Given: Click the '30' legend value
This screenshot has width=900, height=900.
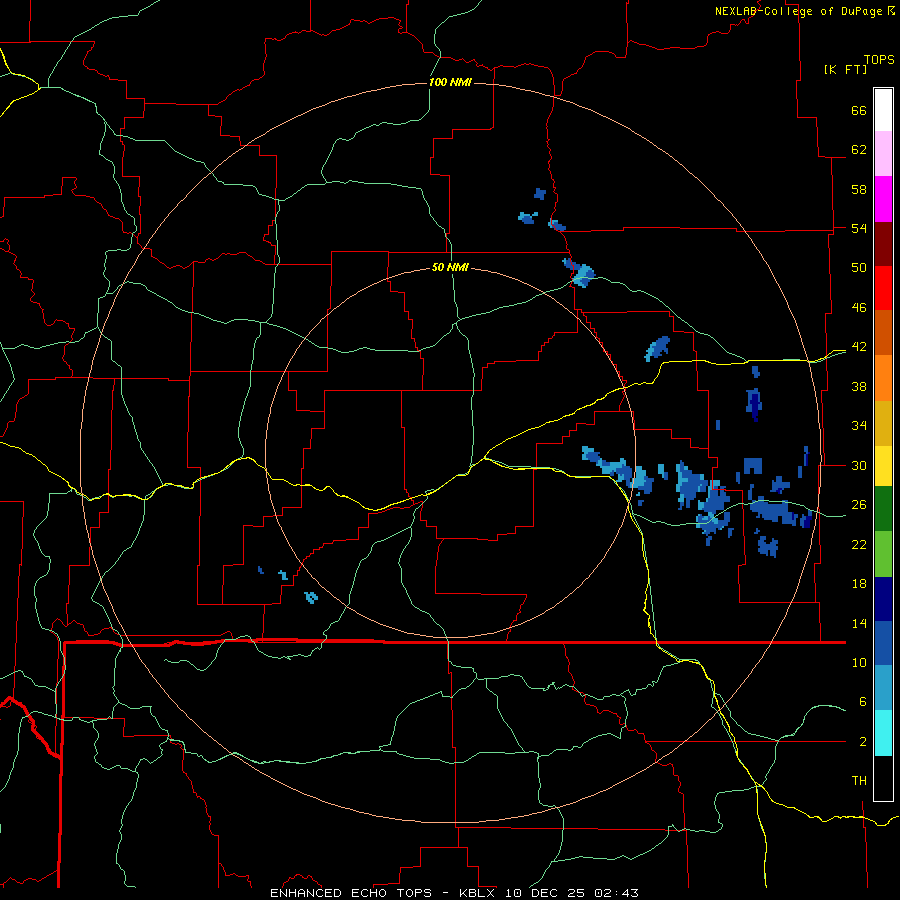Looking at the screenshot, I should coord(859,465).
